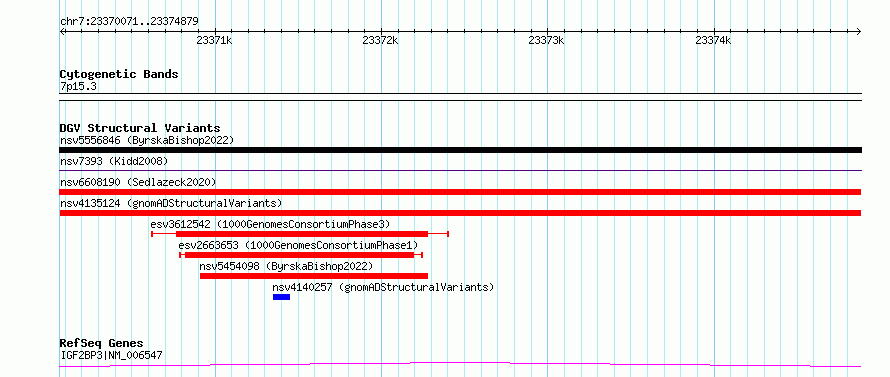Select the red nsv5454098 variant bar
This screenshot has height=377, width=890.
tap(314, 276)
